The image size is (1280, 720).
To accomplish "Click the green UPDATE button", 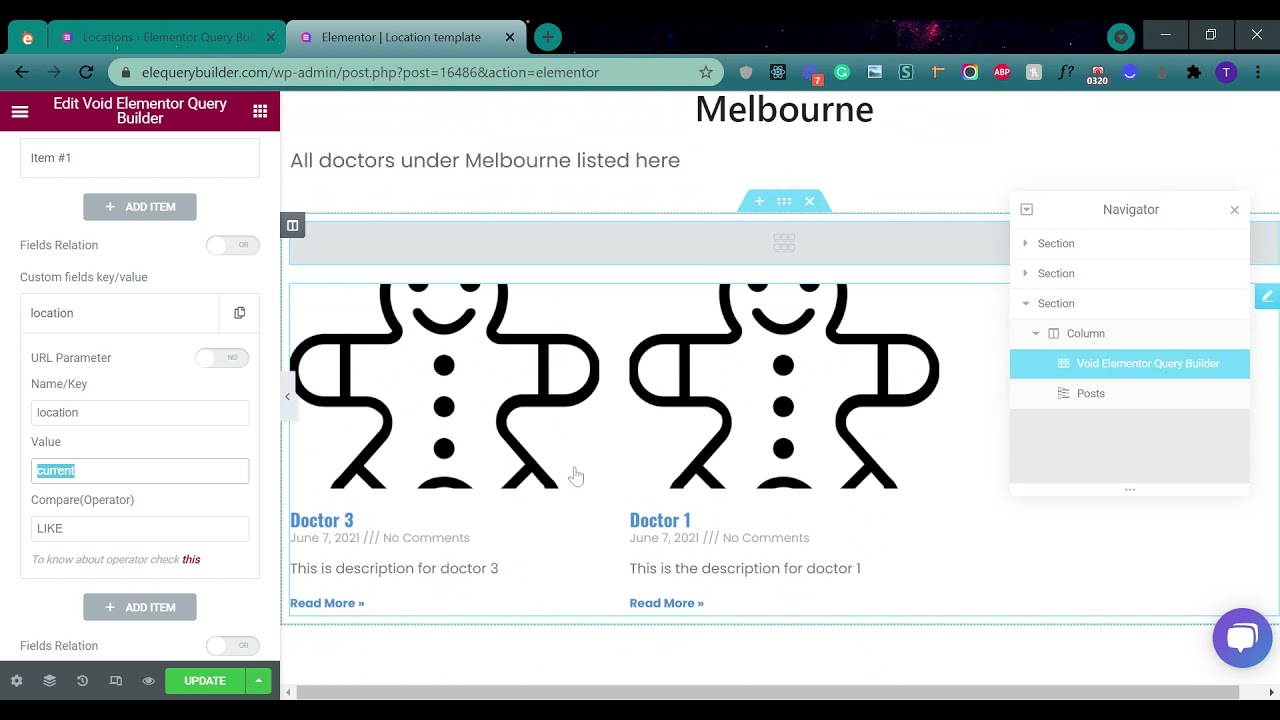I will tap(205, 681).
